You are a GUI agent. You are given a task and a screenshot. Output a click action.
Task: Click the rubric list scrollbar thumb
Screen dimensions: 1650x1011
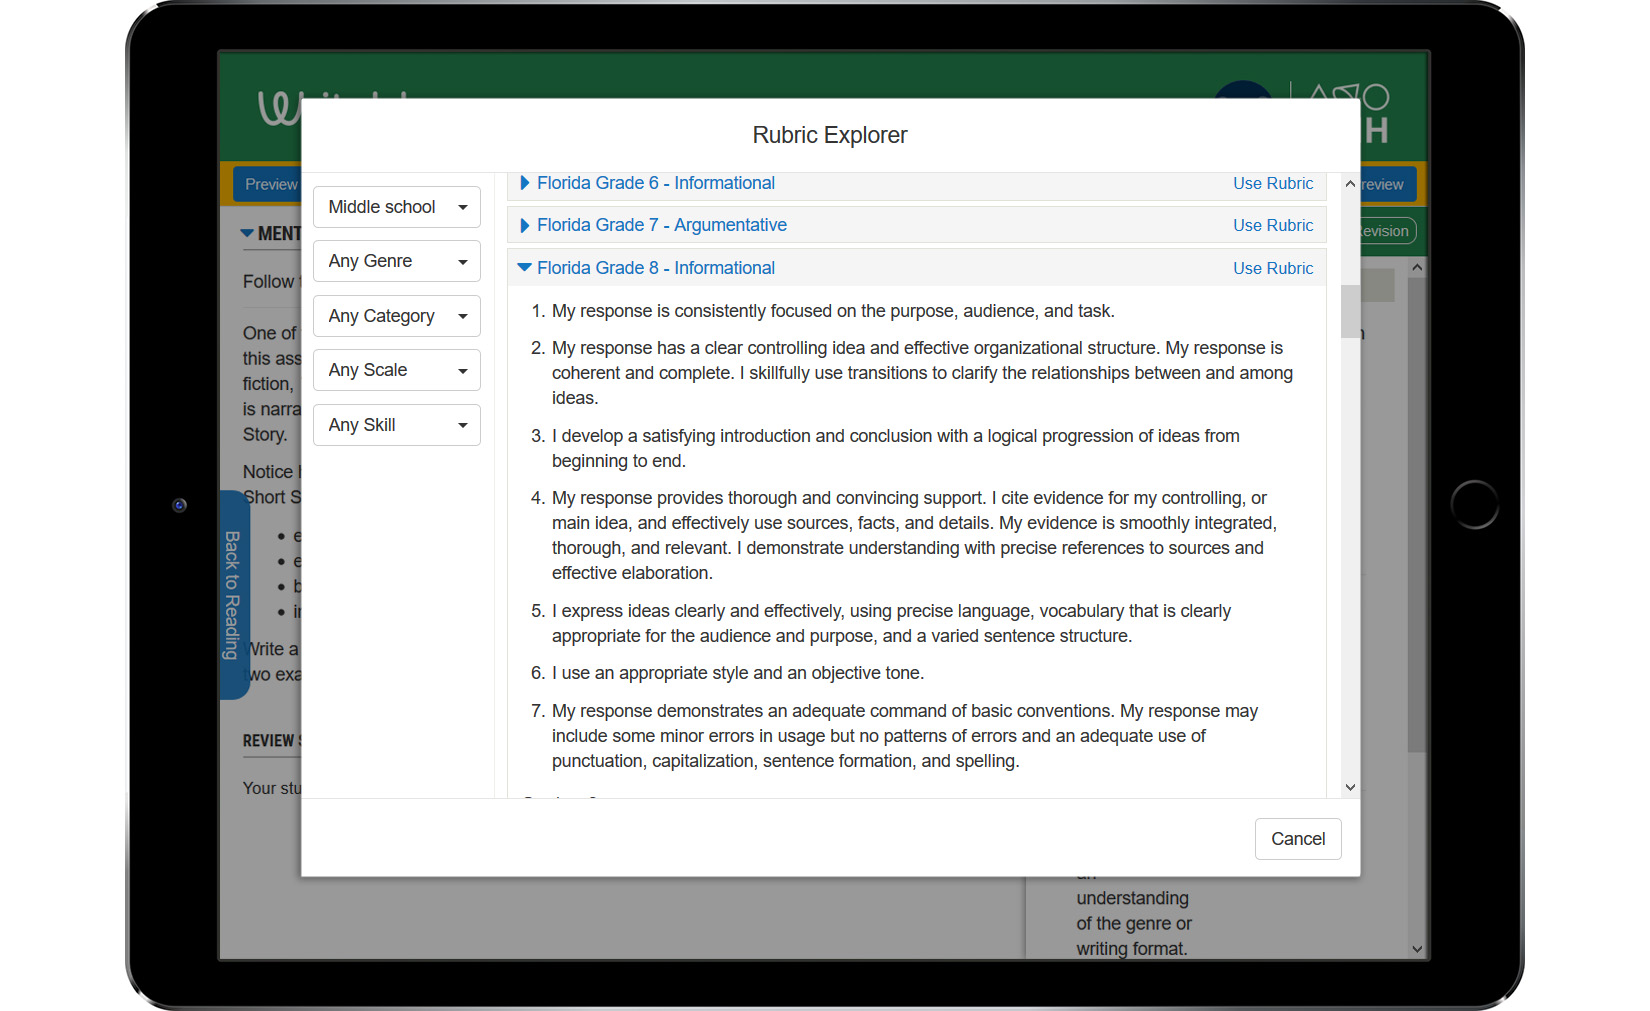click(1350, 312)
